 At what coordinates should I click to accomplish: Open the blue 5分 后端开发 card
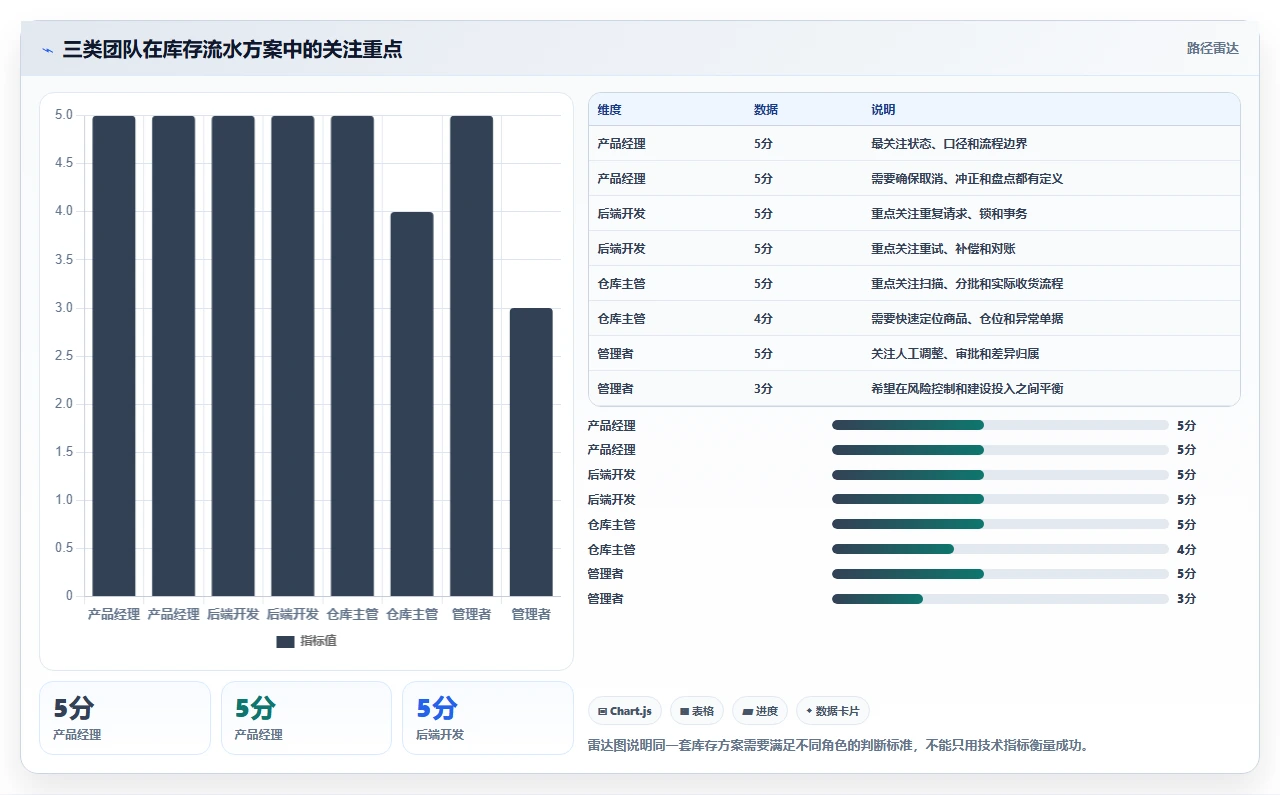click(x=488, y=718)
